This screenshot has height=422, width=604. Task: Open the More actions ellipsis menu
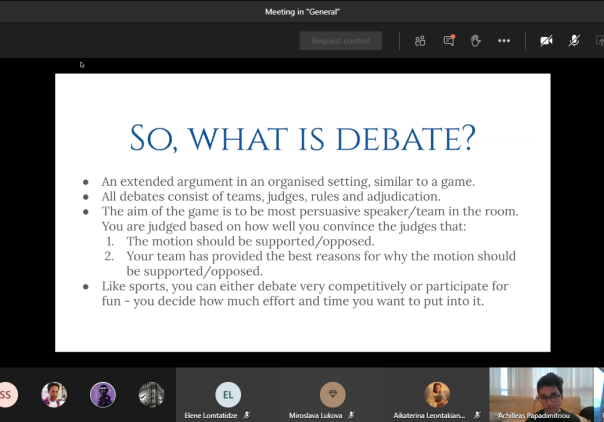[504, 41]
